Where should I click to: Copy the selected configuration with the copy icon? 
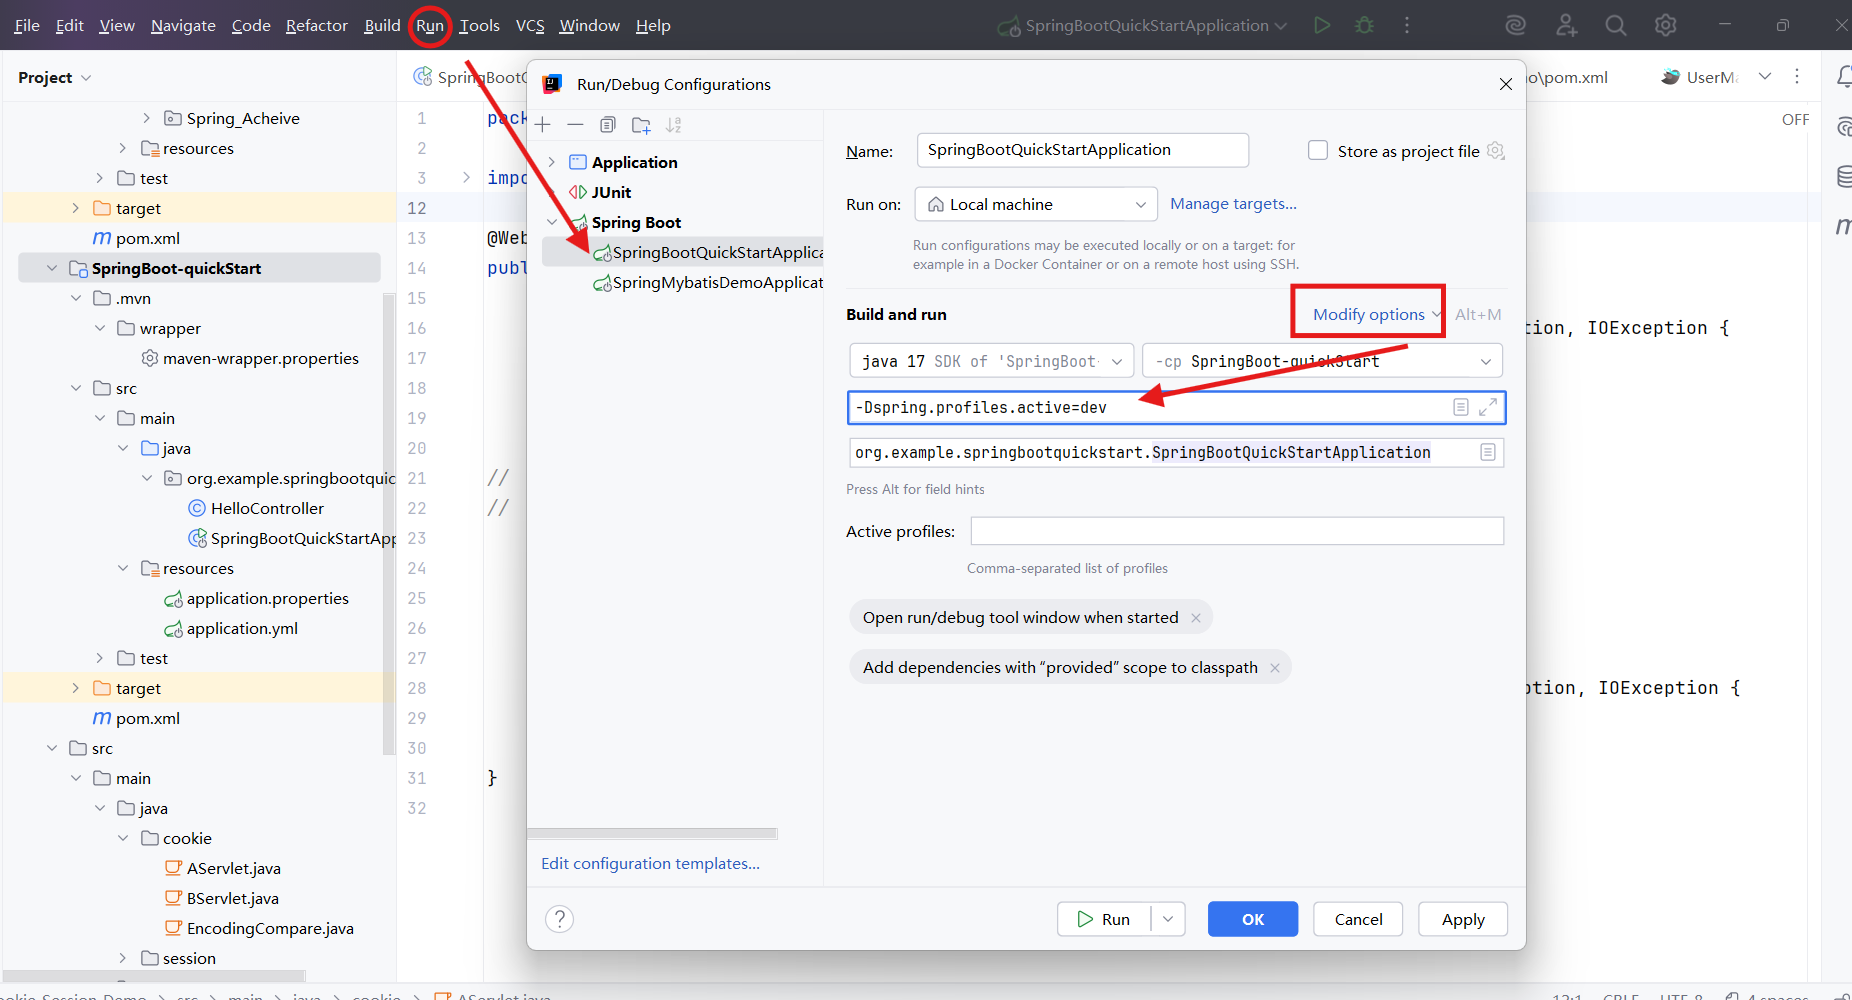pyautogui.click(x=608, y=125)
